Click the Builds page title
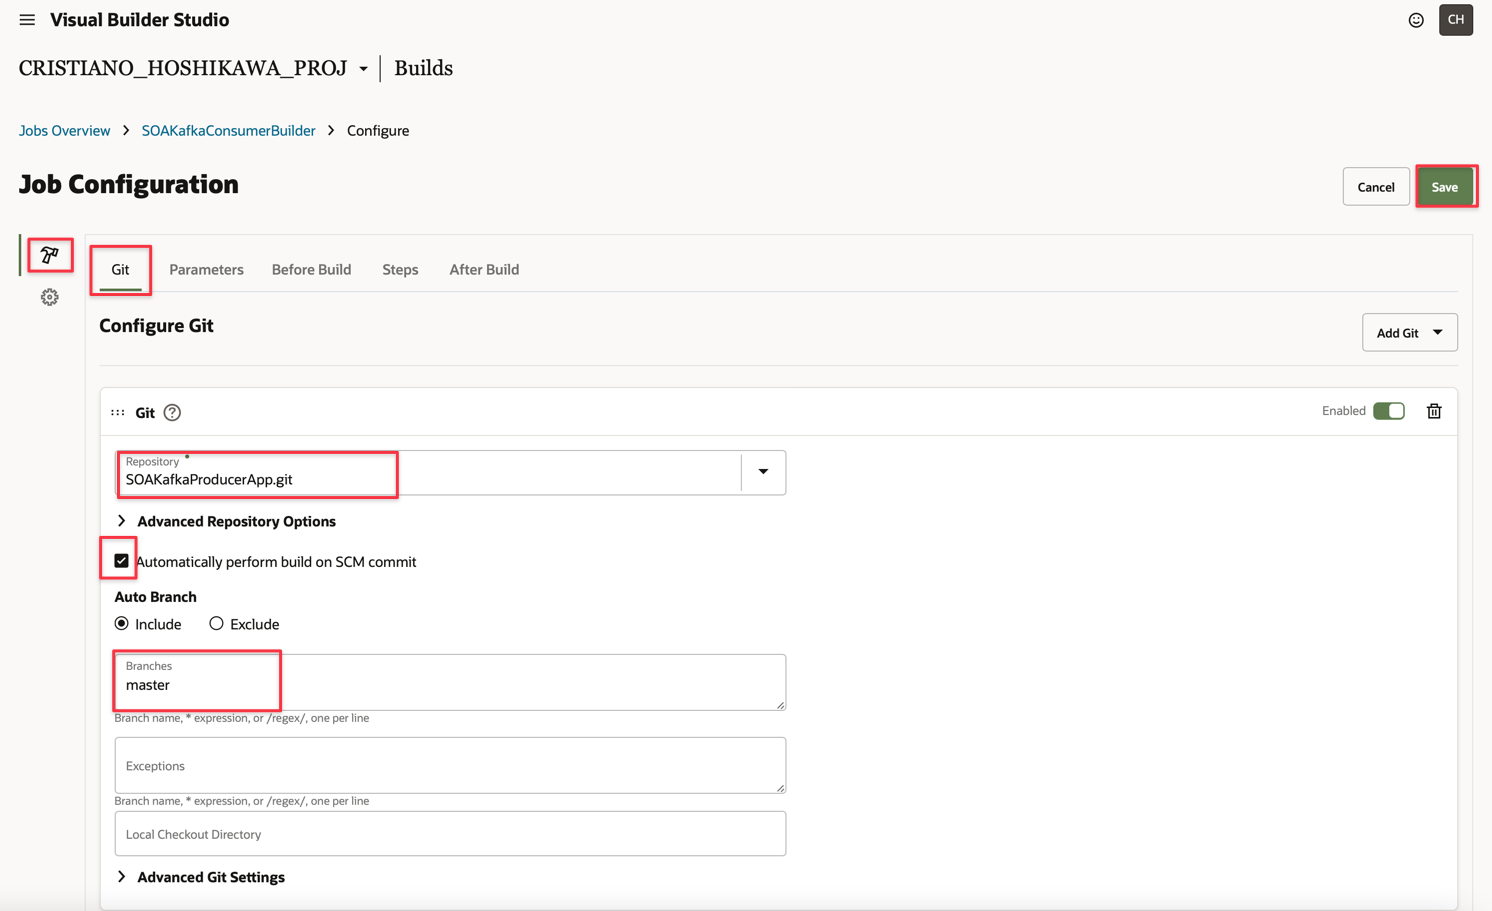 pyautogui.click(x=423, y=68)
